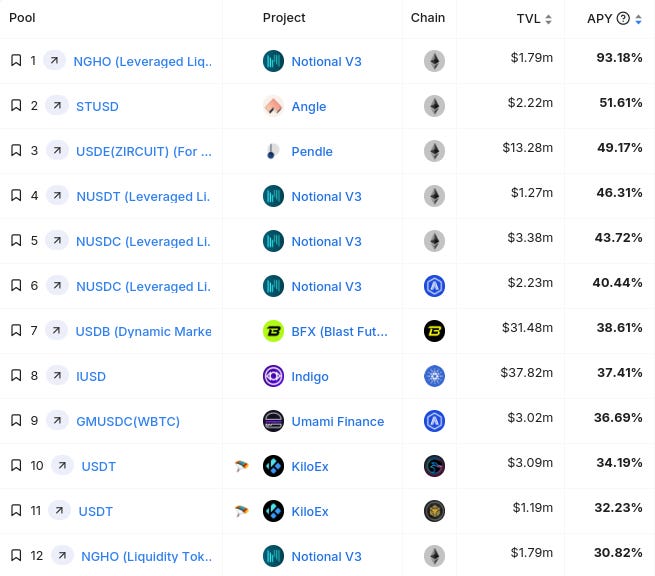Open BFX (Blast Fut... project page
655x576 pixels.
pos(339,332)
